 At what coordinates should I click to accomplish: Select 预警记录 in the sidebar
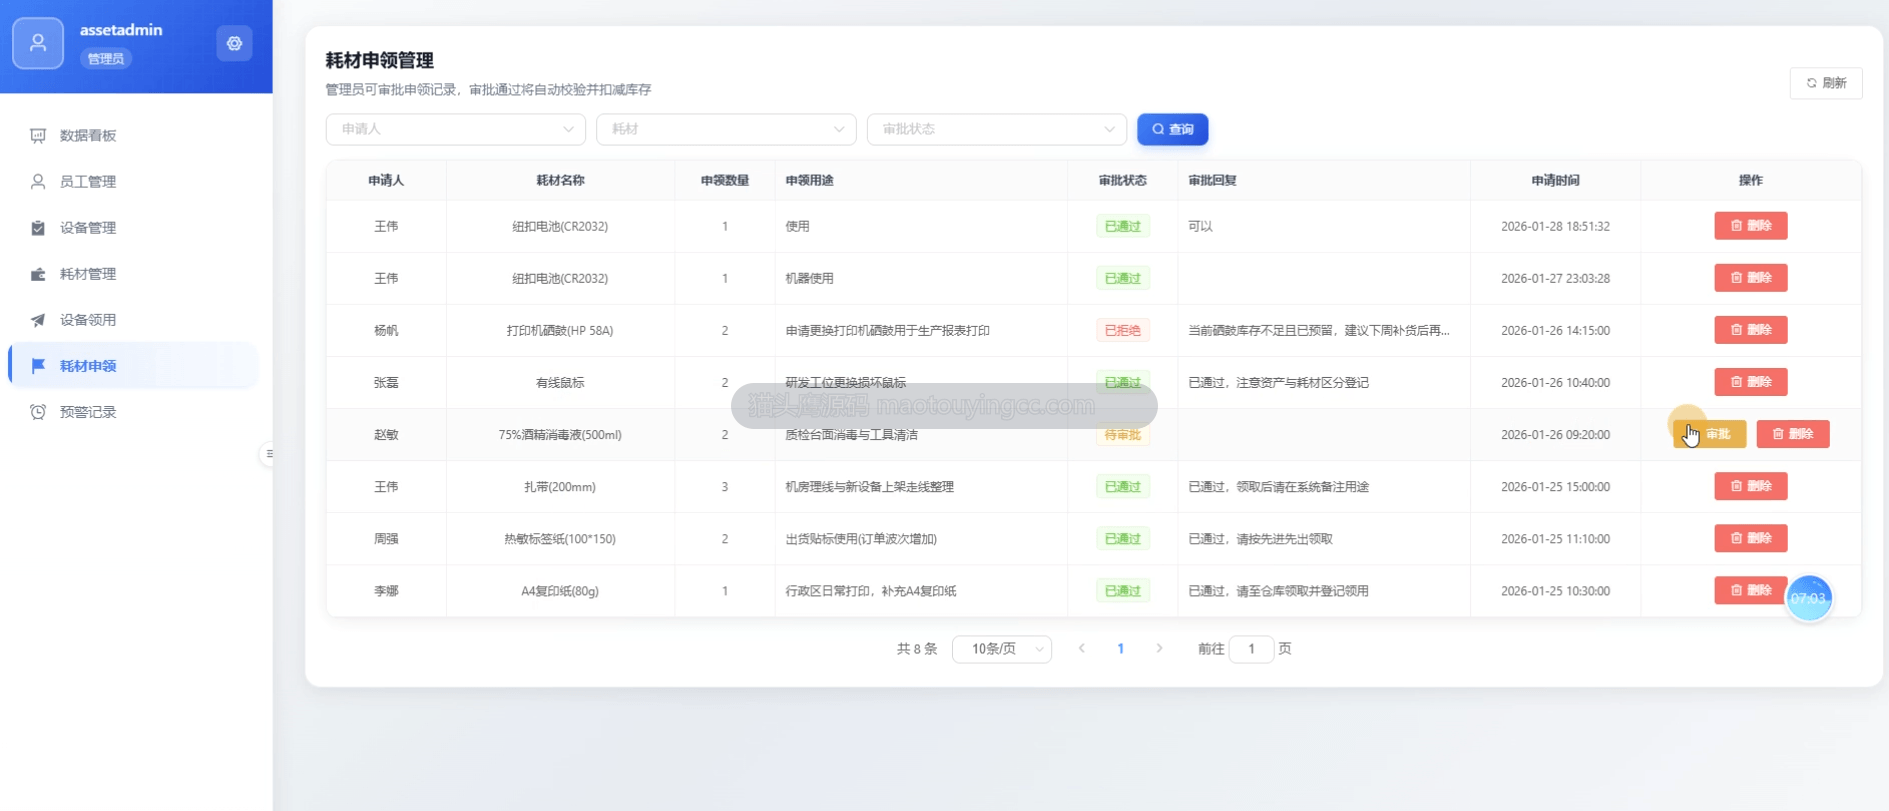134,411
